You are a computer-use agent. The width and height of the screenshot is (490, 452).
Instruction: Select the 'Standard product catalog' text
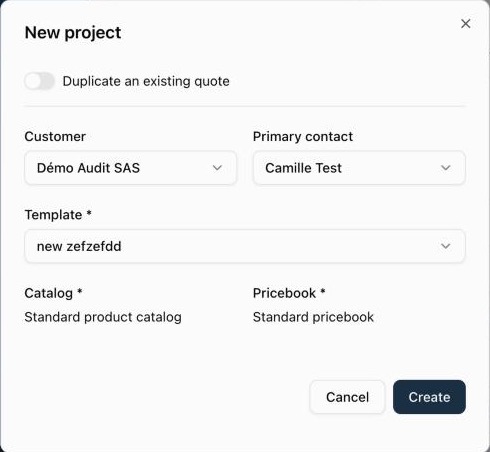103,317
